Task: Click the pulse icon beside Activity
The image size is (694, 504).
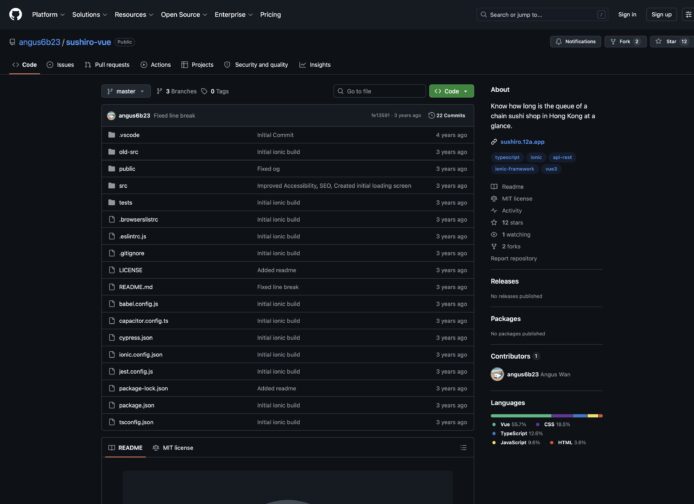Action: coord(494,211)
